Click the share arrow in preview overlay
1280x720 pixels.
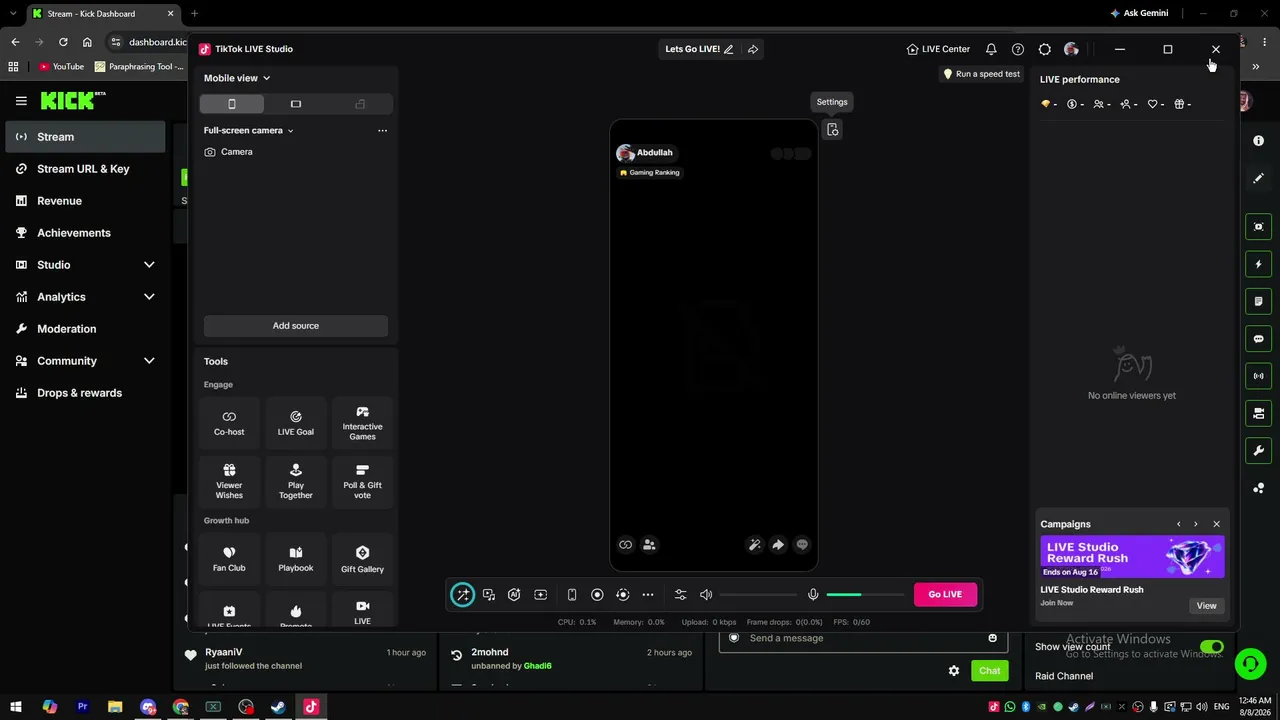(778, 545)
